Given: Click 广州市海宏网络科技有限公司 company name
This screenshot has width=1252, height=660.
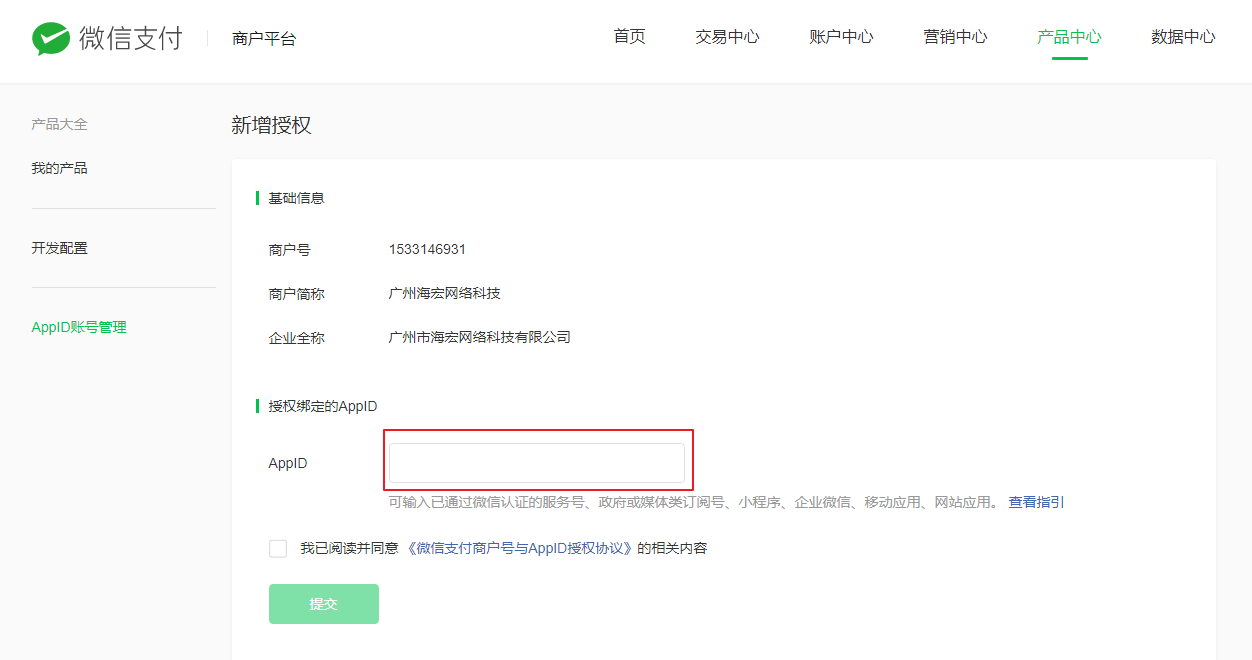Looking at the screenshot, I should tap(480, 337).
